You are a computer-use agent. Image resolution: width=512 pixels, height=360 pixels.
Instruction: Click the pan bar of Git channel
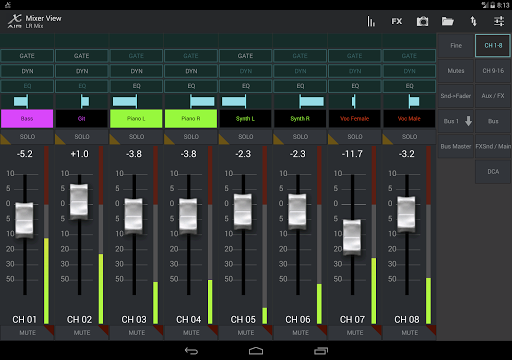[82, 101]
